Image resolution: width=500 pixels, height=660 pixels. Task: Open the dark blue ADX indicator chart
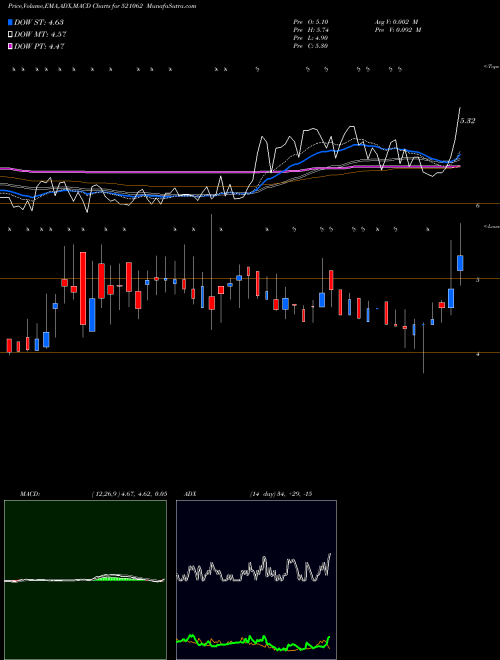[256, 580]
